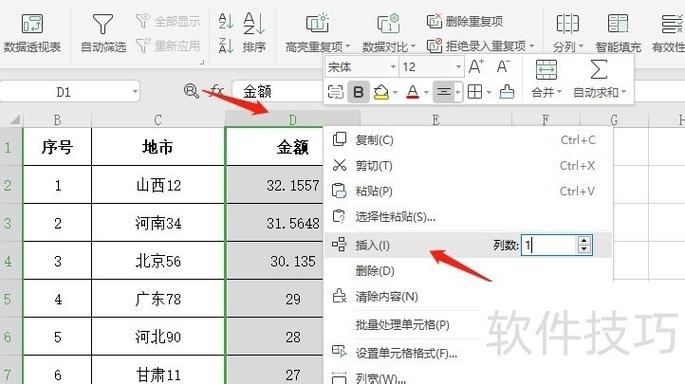Toggle bold B in mini toolbar
685x384 pixels.
tap(358, 92)
